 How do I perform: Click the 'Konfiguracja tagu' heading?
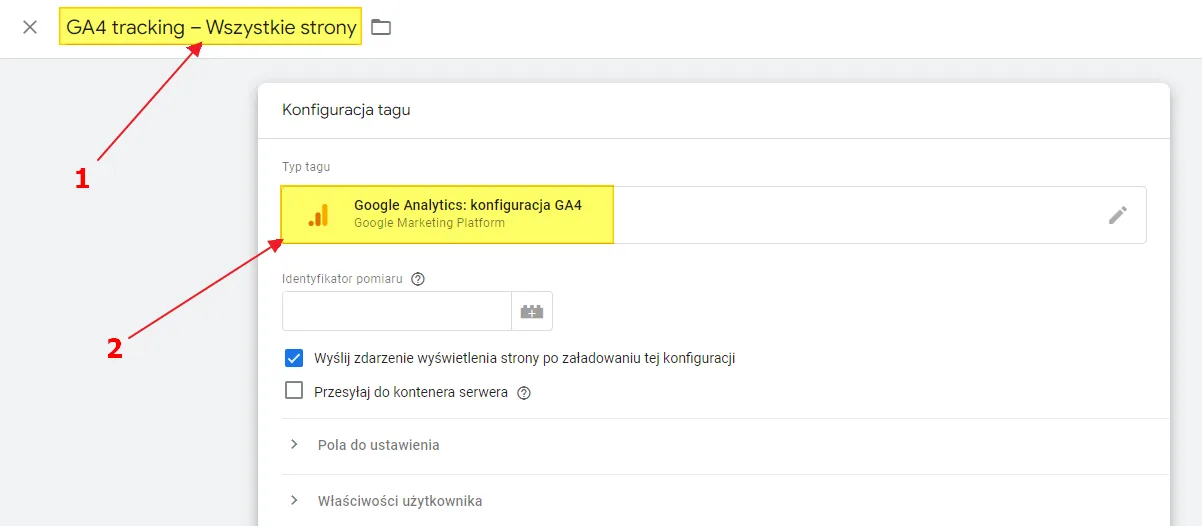click(x=346, y=110)
